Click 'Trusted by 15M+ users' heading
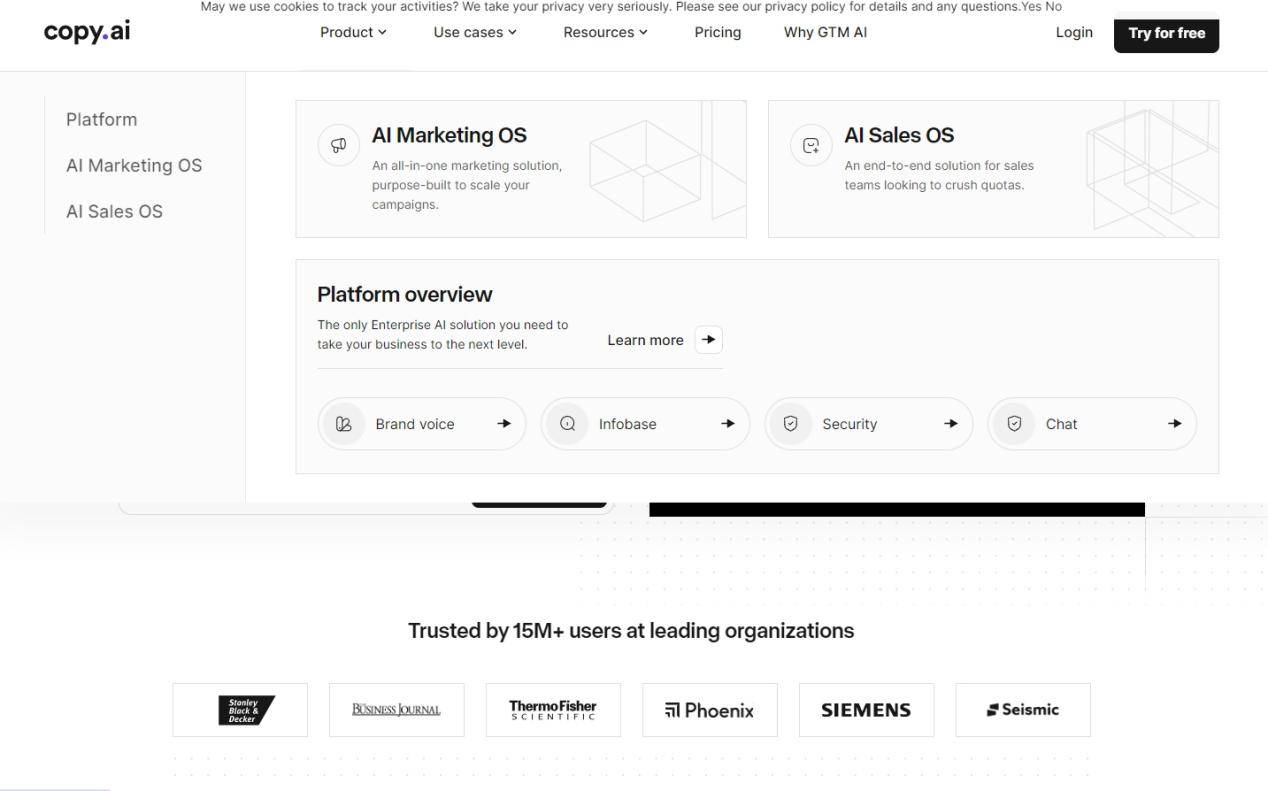The image size is (1268, 791). pos(631,631)
